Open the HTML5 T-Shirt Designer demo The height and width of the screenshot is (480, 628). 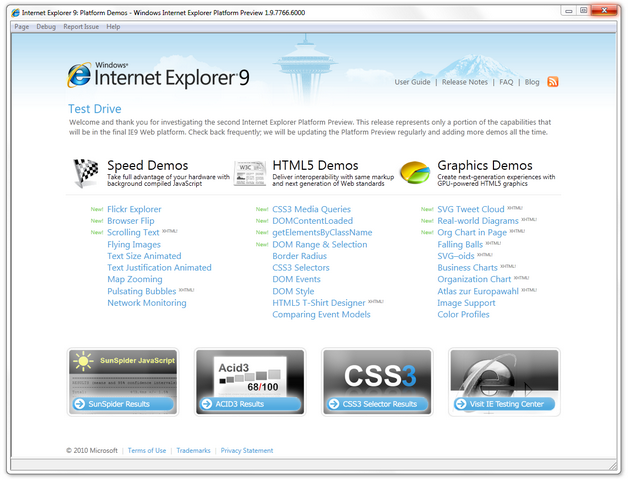(x=319, y=303)
